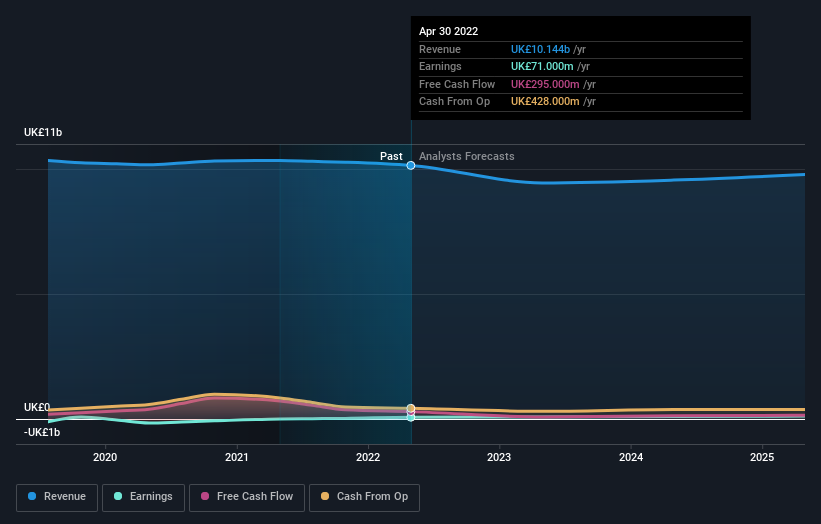Click the UK£295.000m free cash flow value

pos(545,84)
